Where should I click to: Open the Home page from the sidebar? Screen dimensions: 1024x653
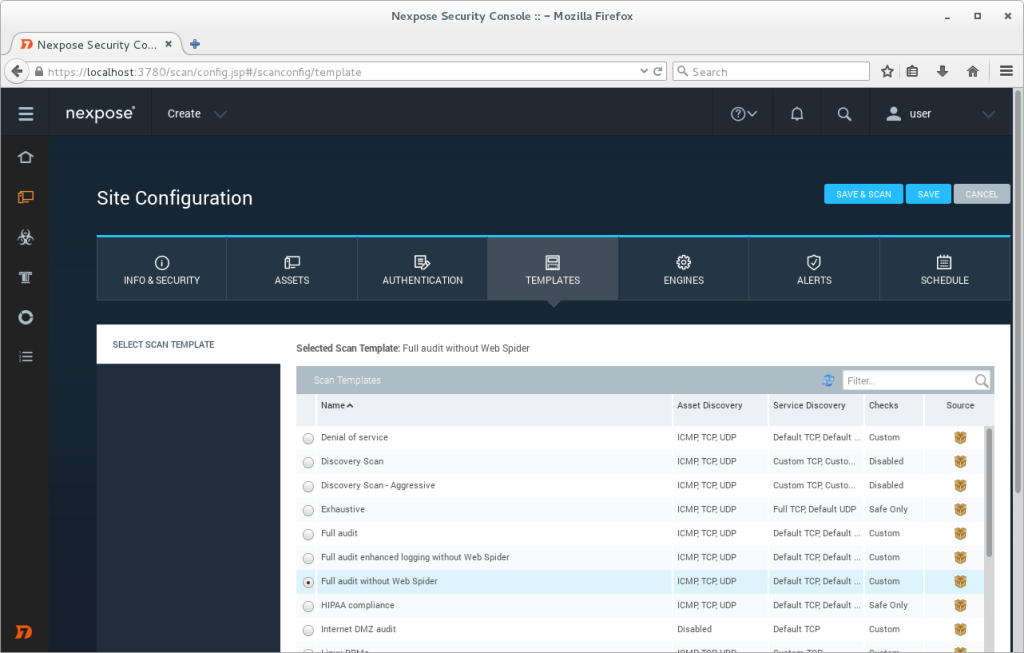point(25,157)
